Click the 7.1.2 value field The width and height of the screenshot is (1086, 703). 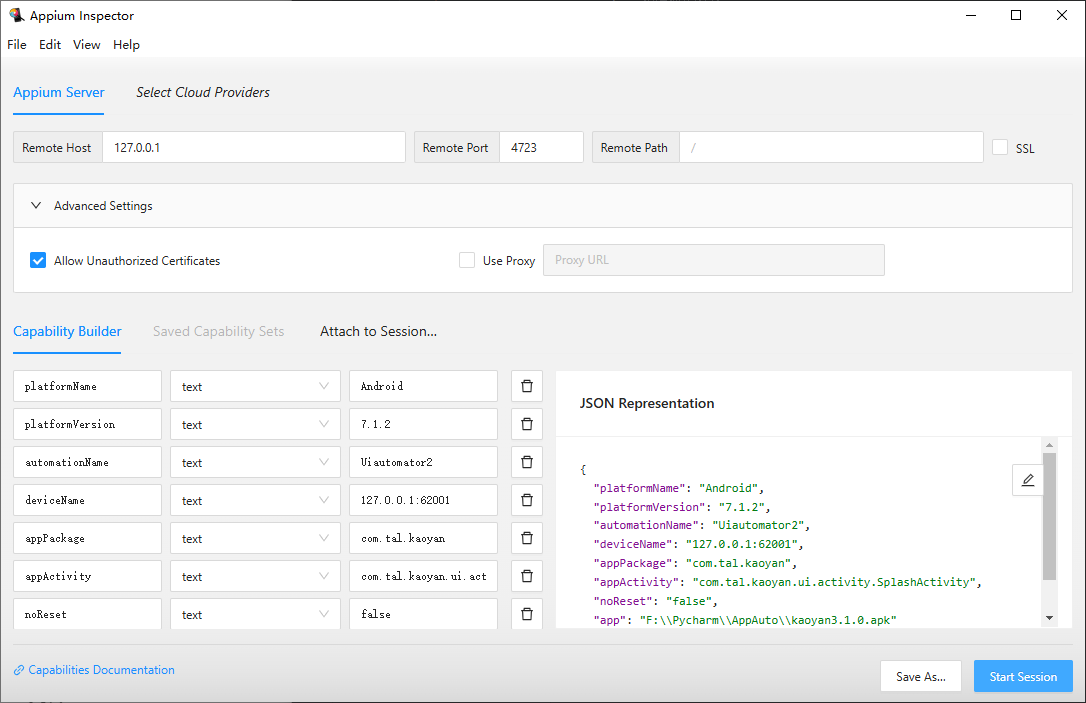(423, 424)
